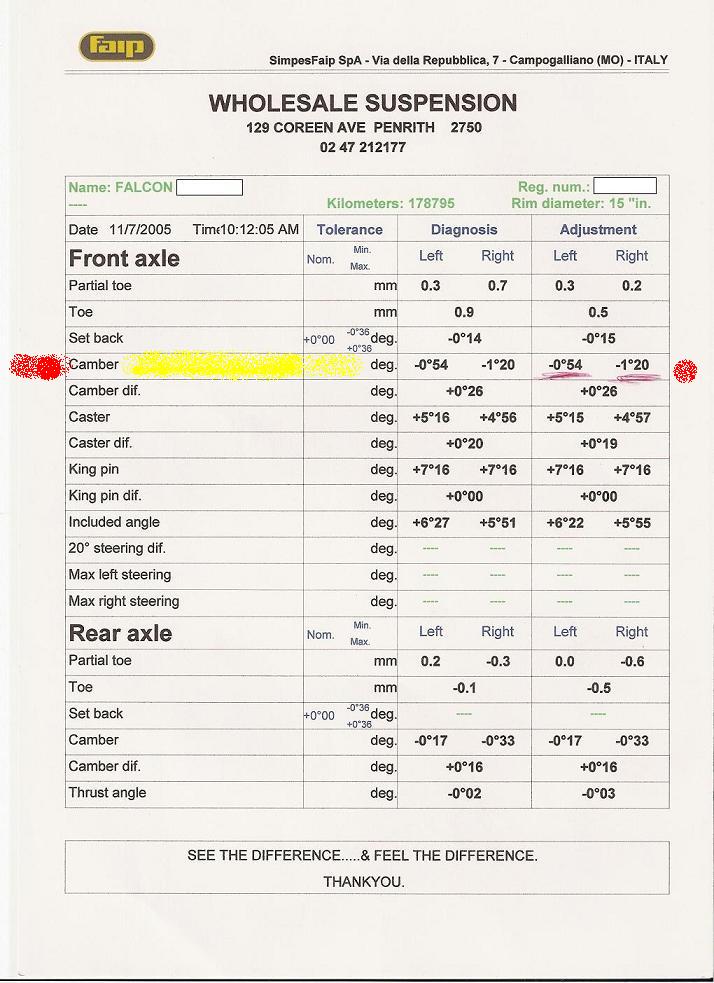Click the red dot at the right page edge
Screen dimensions: 714x983
click(685, 372)
